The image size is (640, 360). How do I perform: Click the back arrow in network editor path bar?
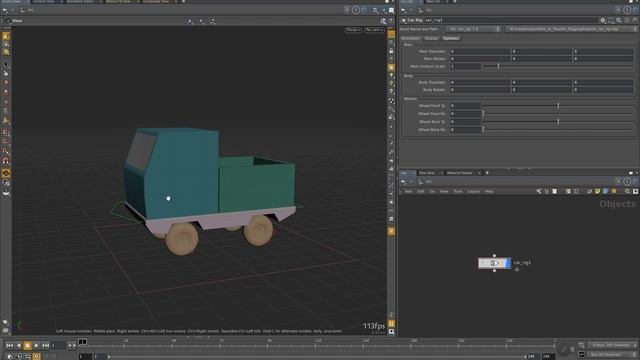(x=403, y=182)
